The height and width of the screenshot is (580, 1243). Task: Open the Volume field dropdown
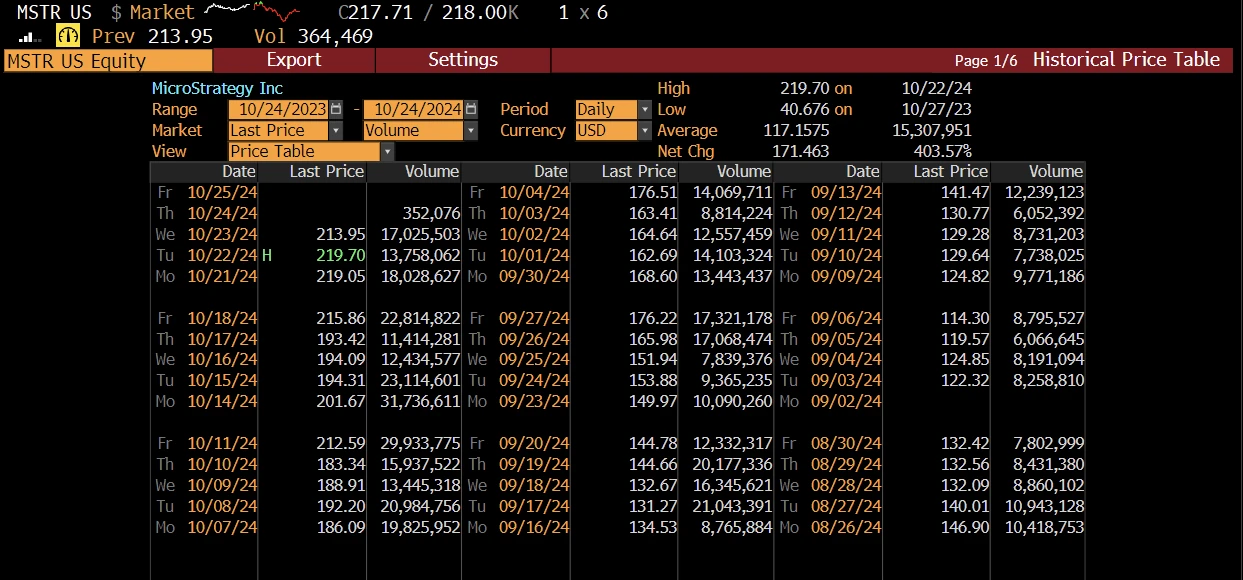pos(471,130)
